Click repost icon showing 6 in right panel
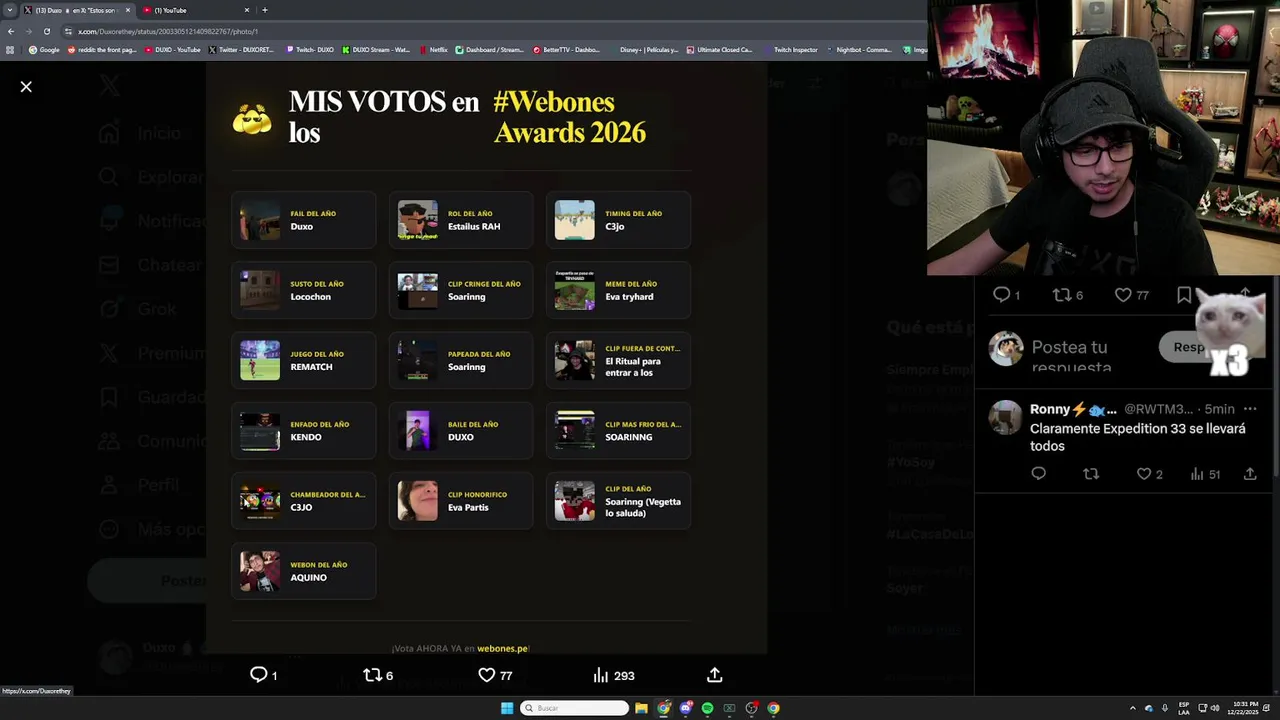Screen dimensions: 1280x720 coord(1062,294)
